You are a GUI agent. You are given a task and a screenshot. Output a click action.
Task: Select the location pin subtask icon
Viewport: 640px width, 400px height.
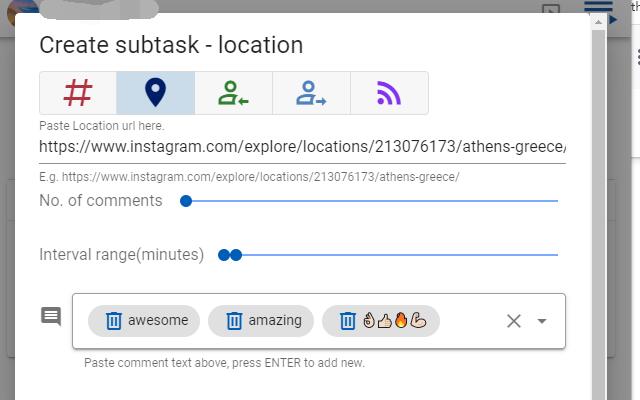(x=155, y=93)
